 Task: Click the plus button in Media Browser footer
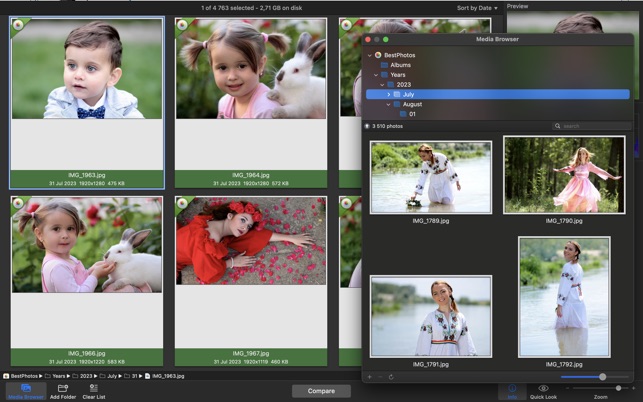tap(369, 377)
